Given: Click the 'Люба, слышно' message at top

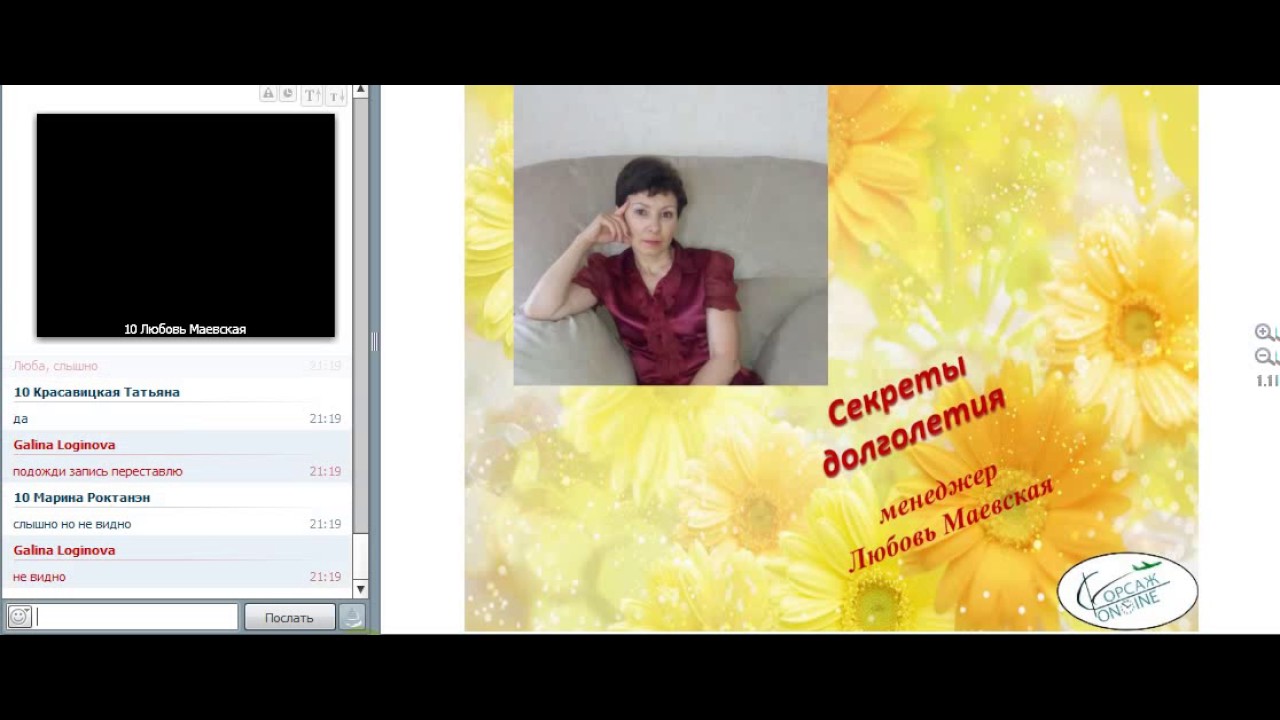Looking at the screenshot, I should pos(56,366).
